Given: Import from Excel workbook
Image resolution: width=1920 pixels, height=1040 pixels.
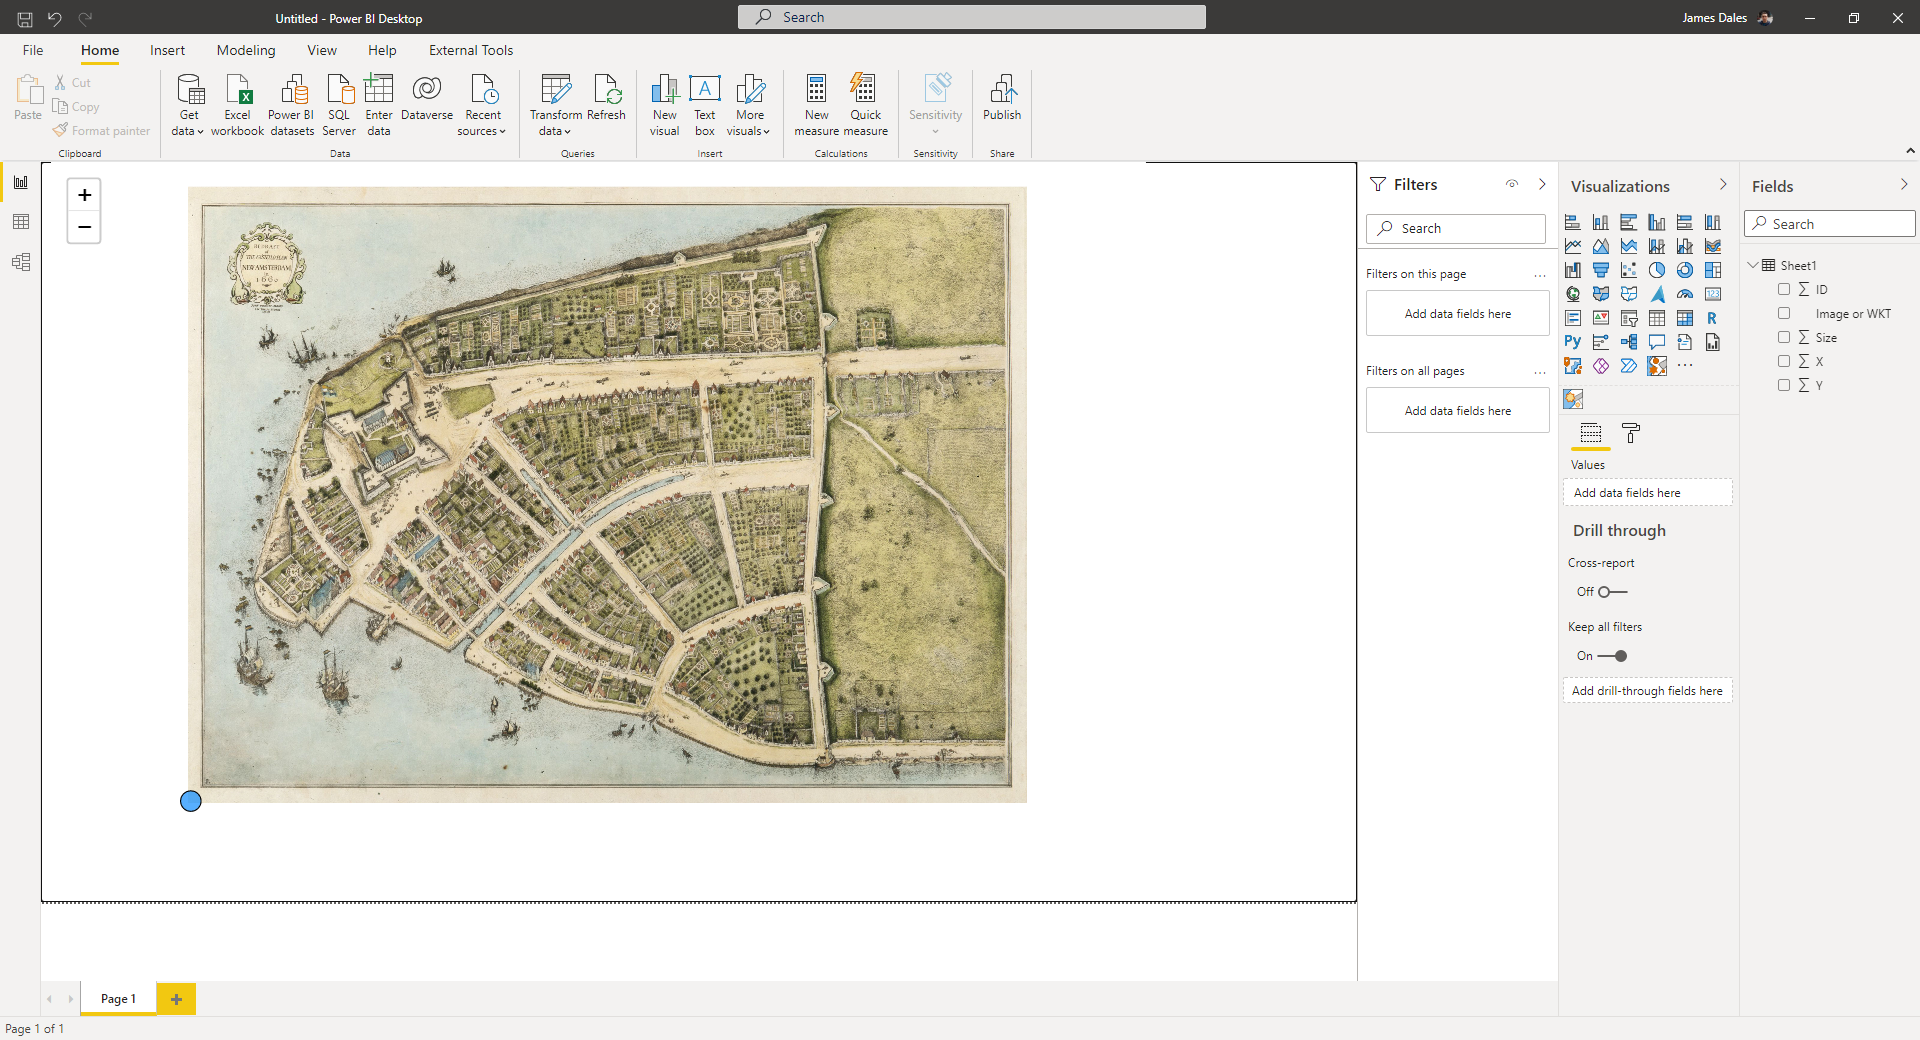Looking at the screenshot, I should [238, 104].
